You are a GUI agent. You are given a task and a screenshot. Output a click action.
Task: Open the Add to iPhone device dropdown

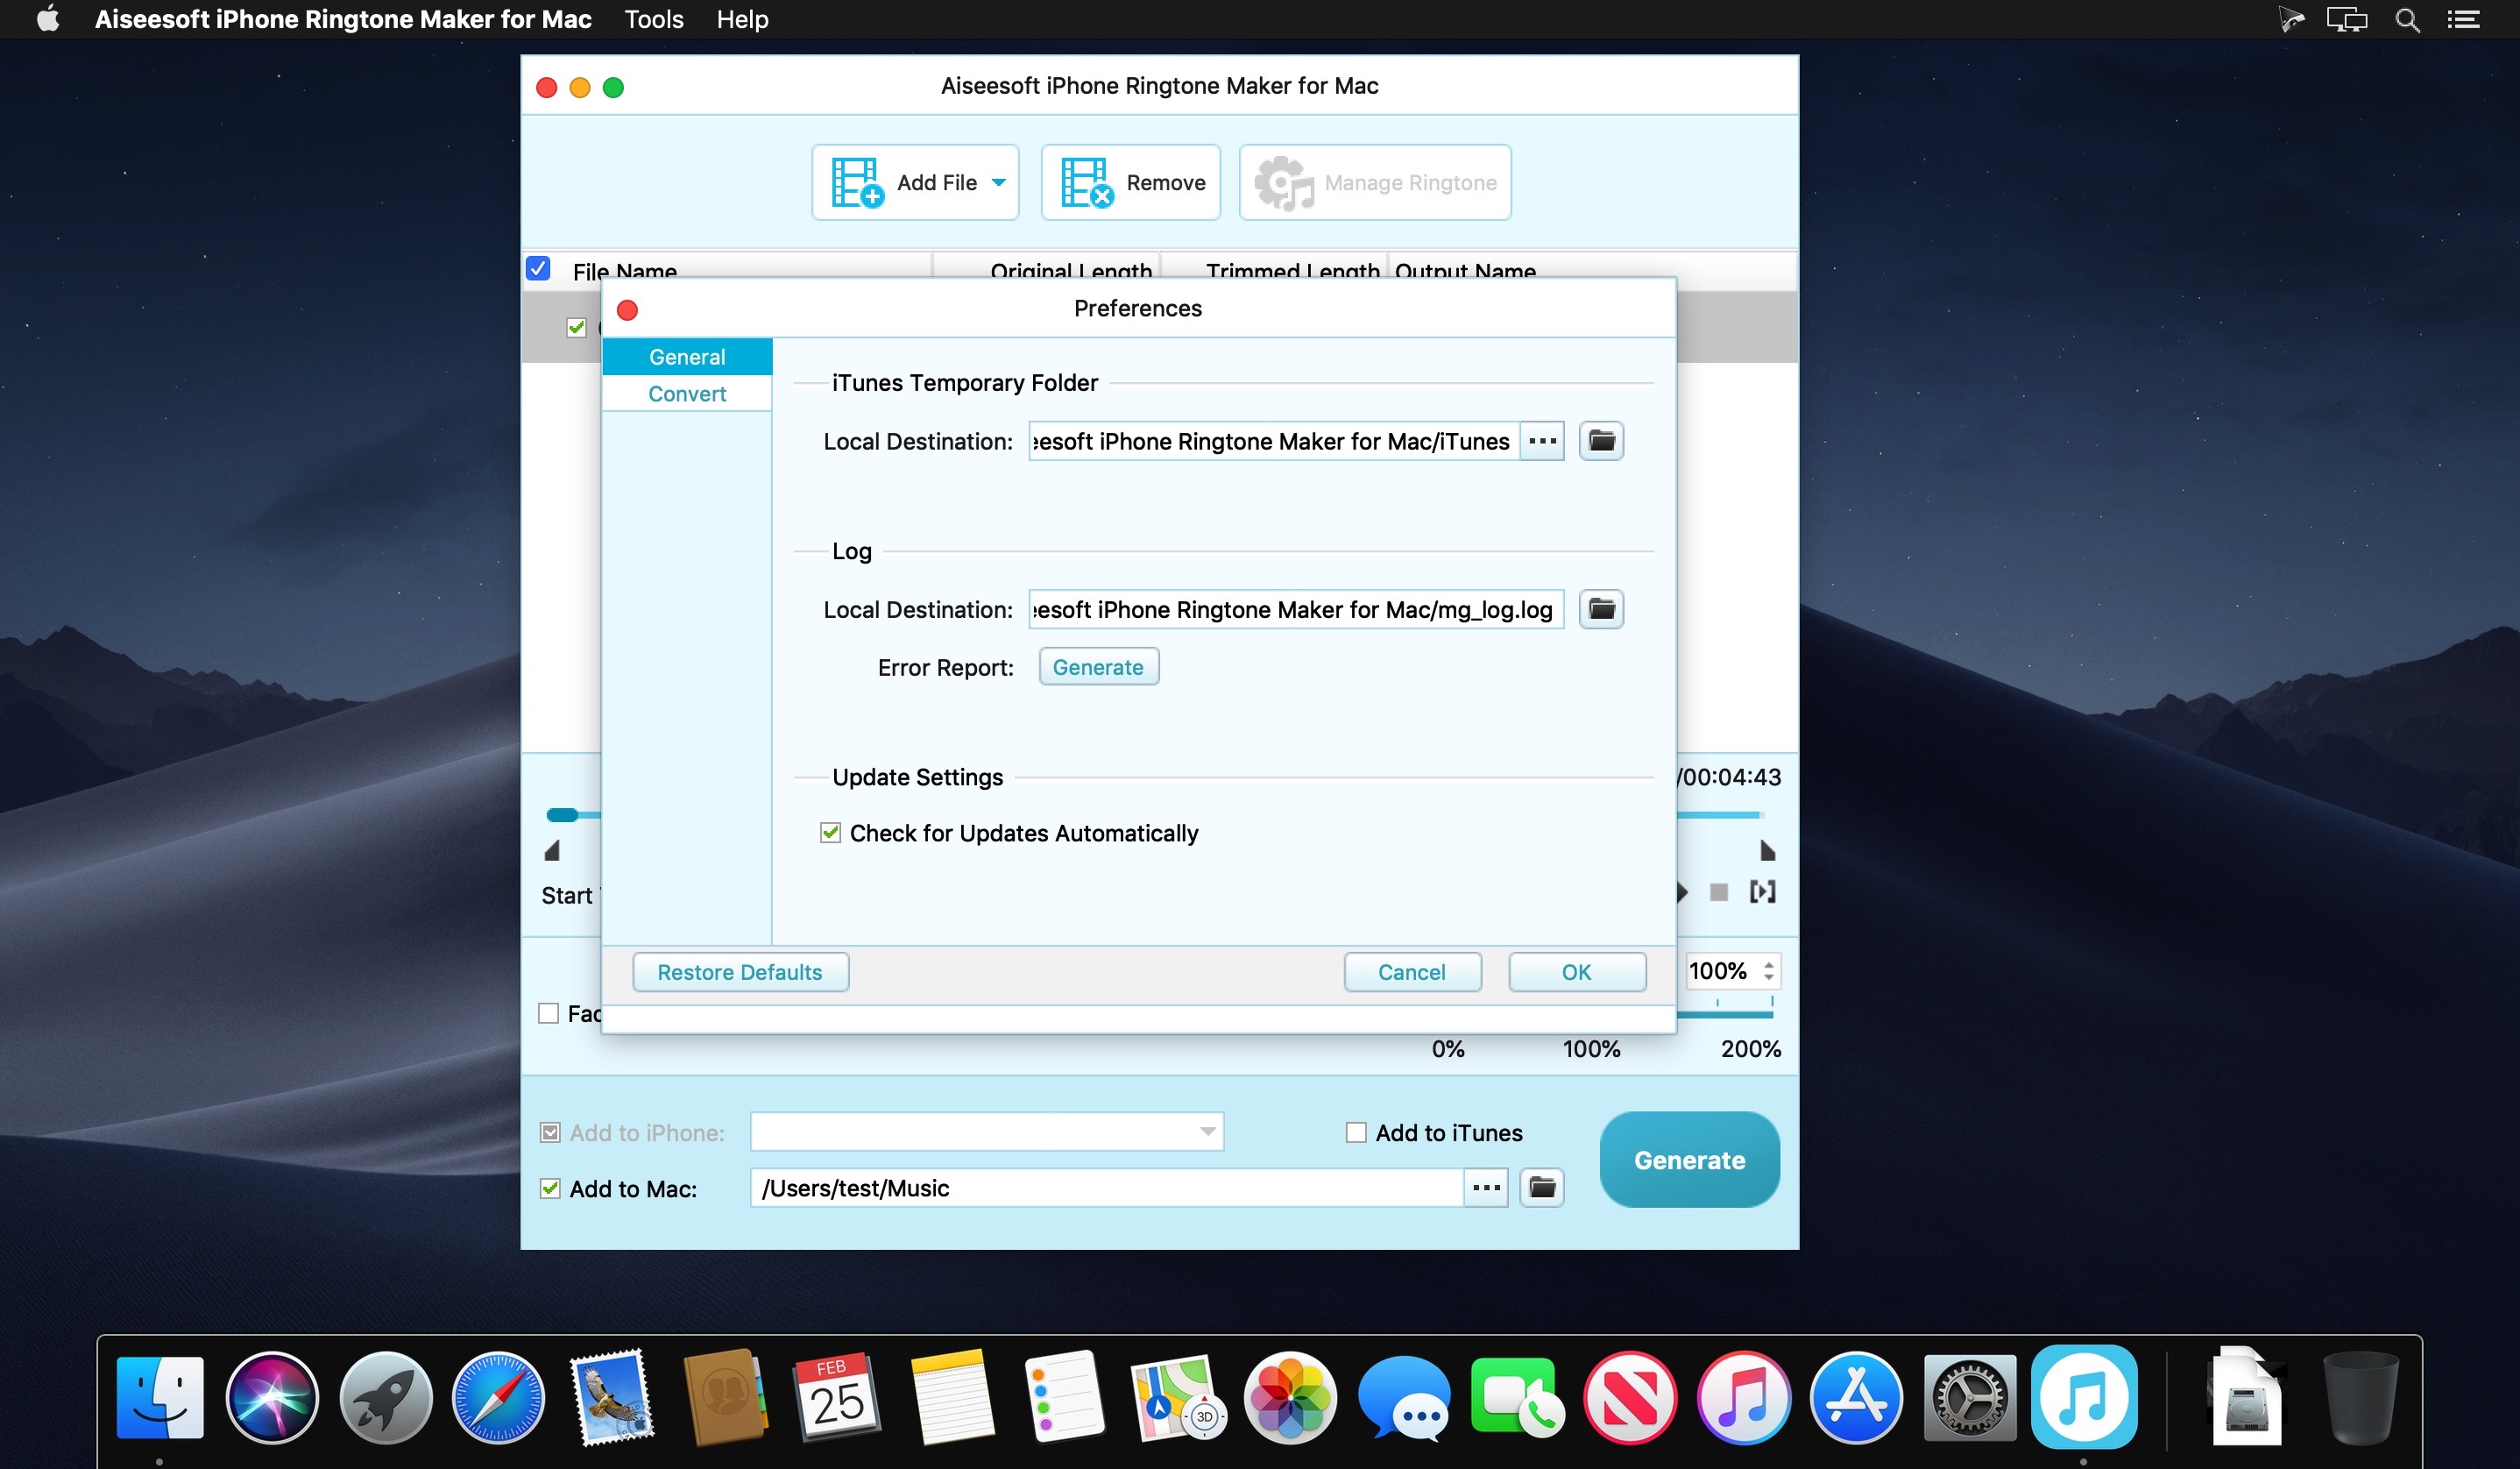coord(987,1131)
